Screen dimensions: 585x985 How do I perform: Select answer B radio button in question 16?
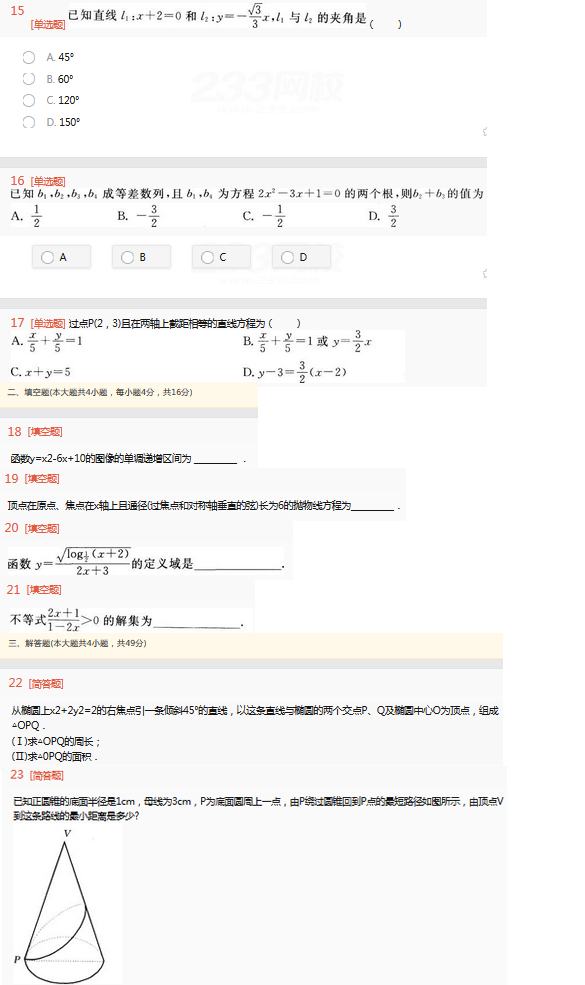[x=127, y=257]
